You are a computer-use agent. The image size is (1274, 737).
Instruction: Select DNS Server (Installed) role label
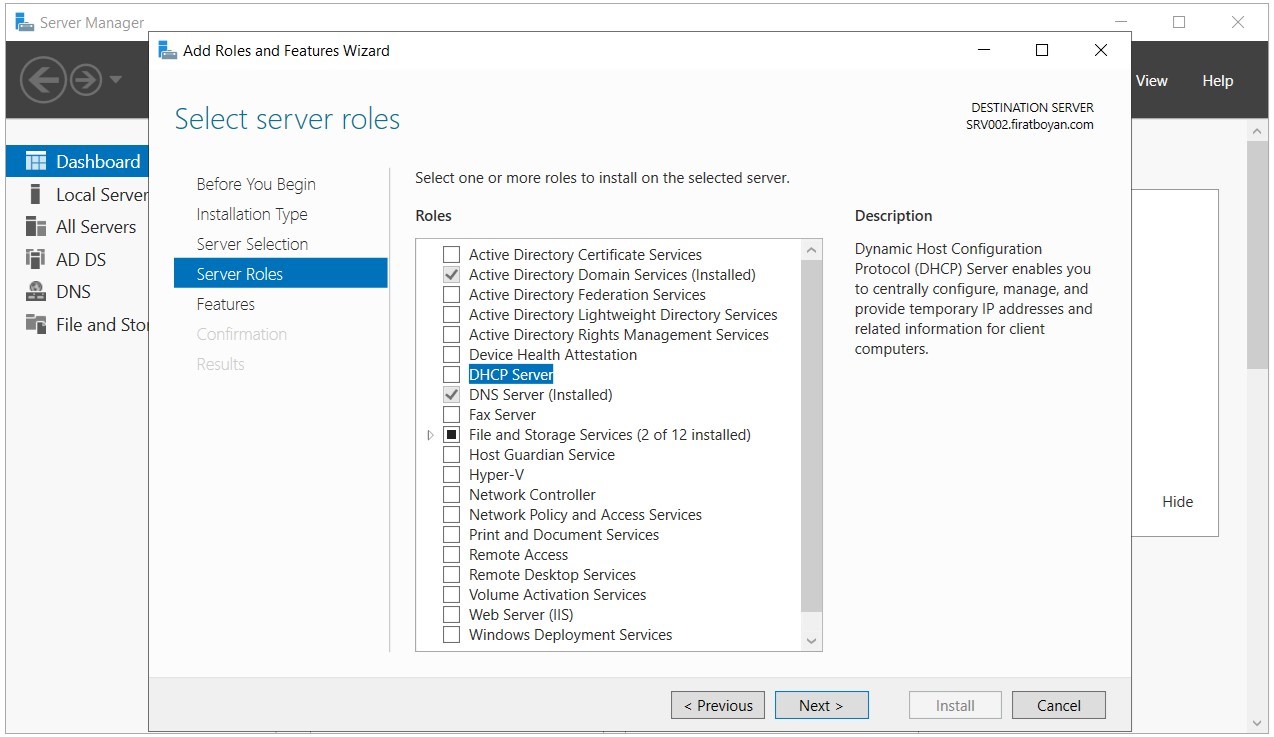(541, 395)
